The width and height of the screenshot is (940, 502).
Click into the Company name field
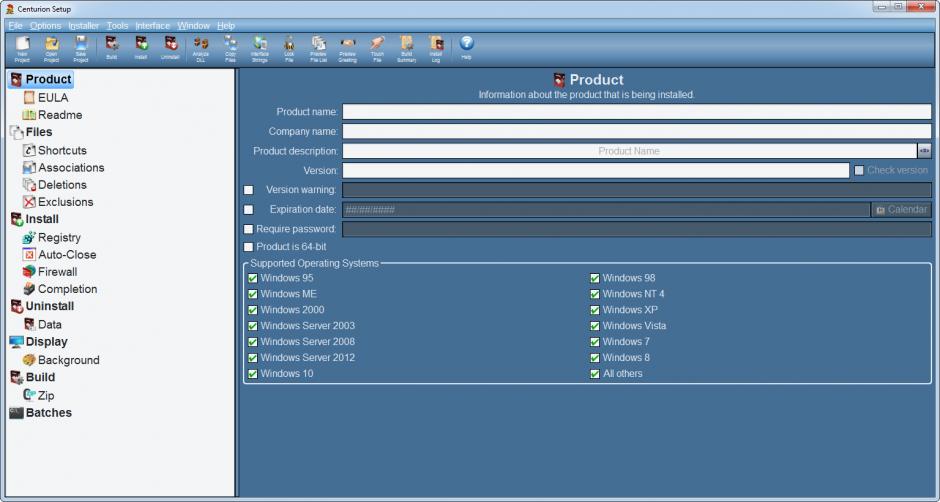[637, 131]
